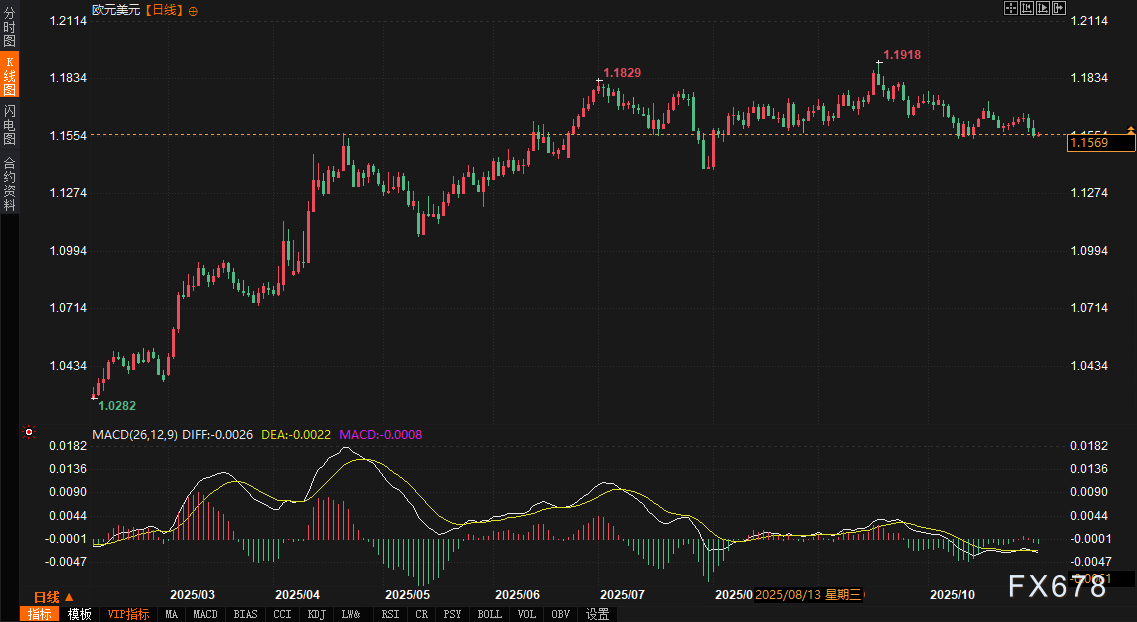Click the 2025/08/13 date marker on timeline

pos(809,594)
